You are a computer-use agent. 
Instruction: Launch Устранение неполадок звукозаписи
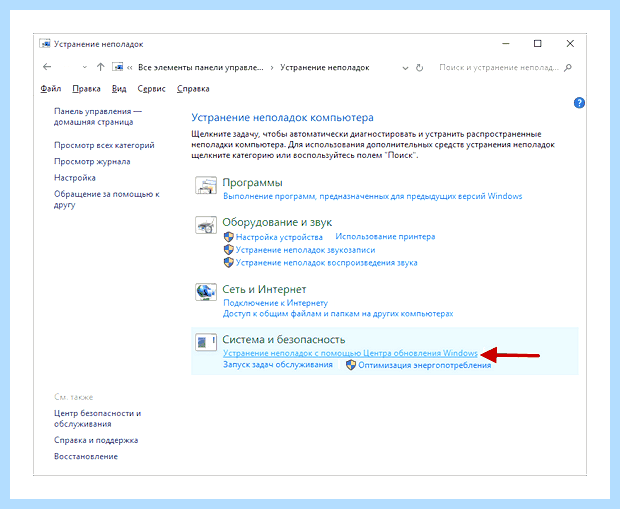pyautogui.click(x=305, y=250)
